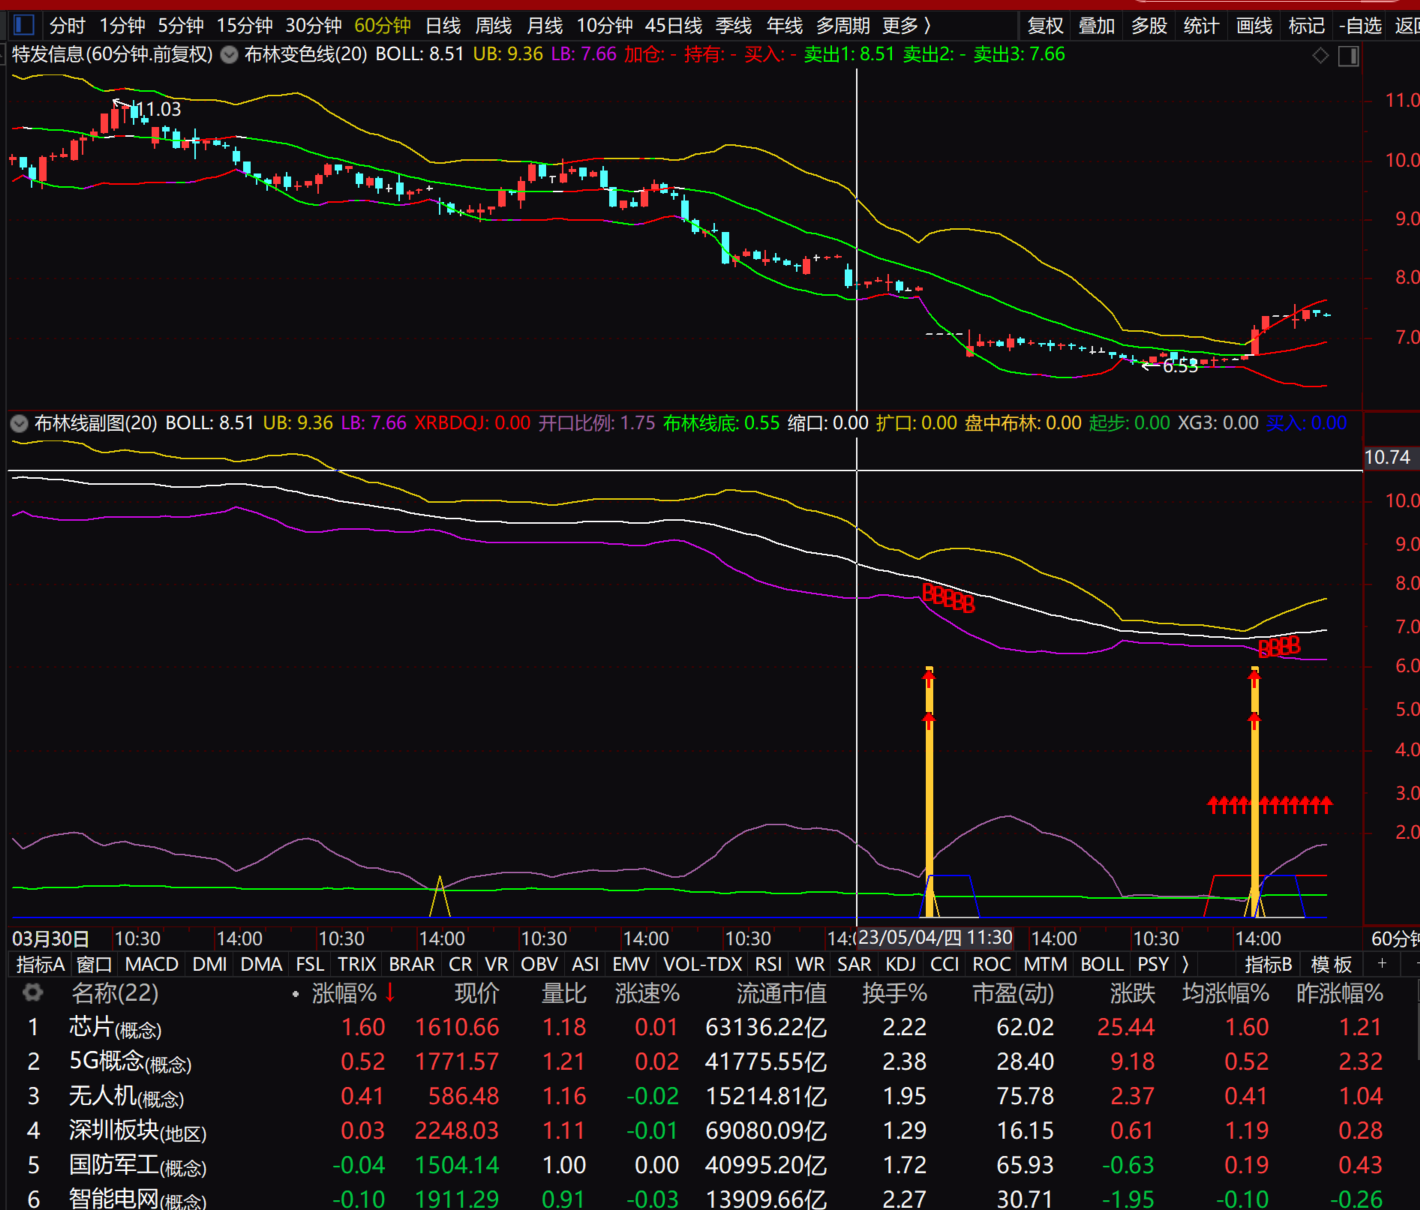Sort by 市盈(动) column header
Screen dimensions: 1420x1210
pyautogui.click(x=1013, y=993)
